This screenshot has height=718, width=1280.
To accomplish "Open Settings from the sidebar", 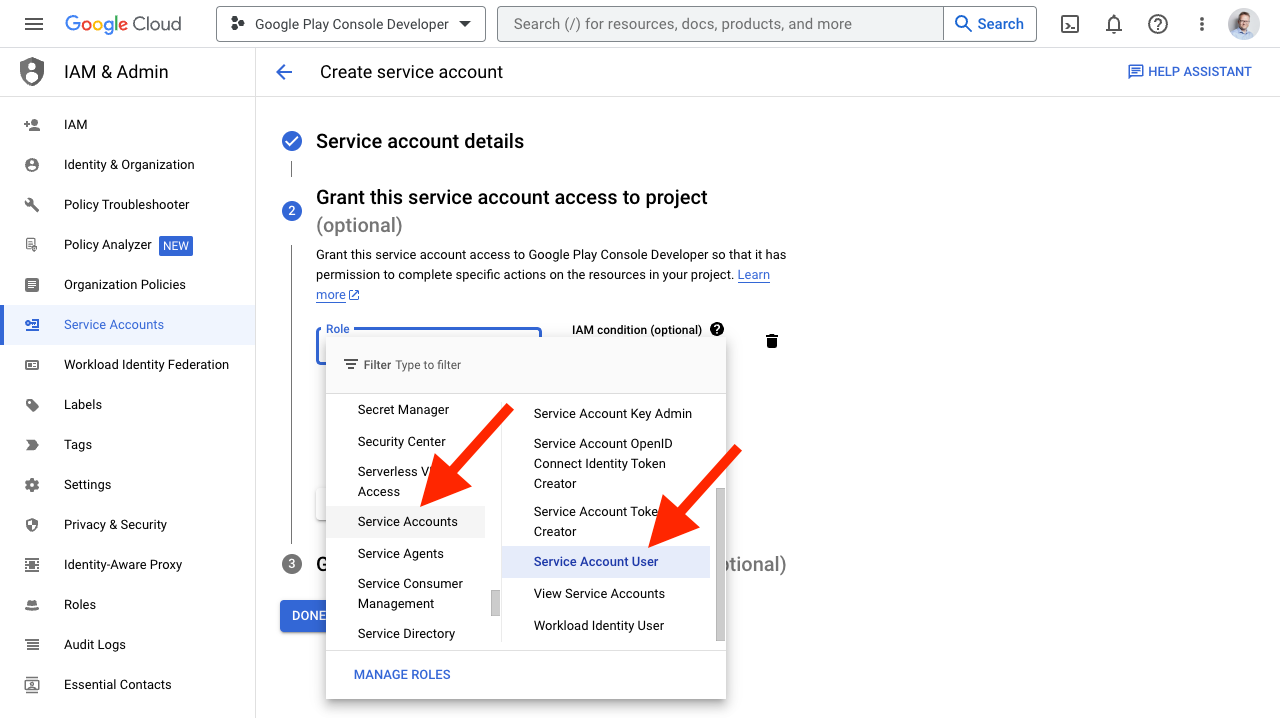I will (x=87, y=484).
